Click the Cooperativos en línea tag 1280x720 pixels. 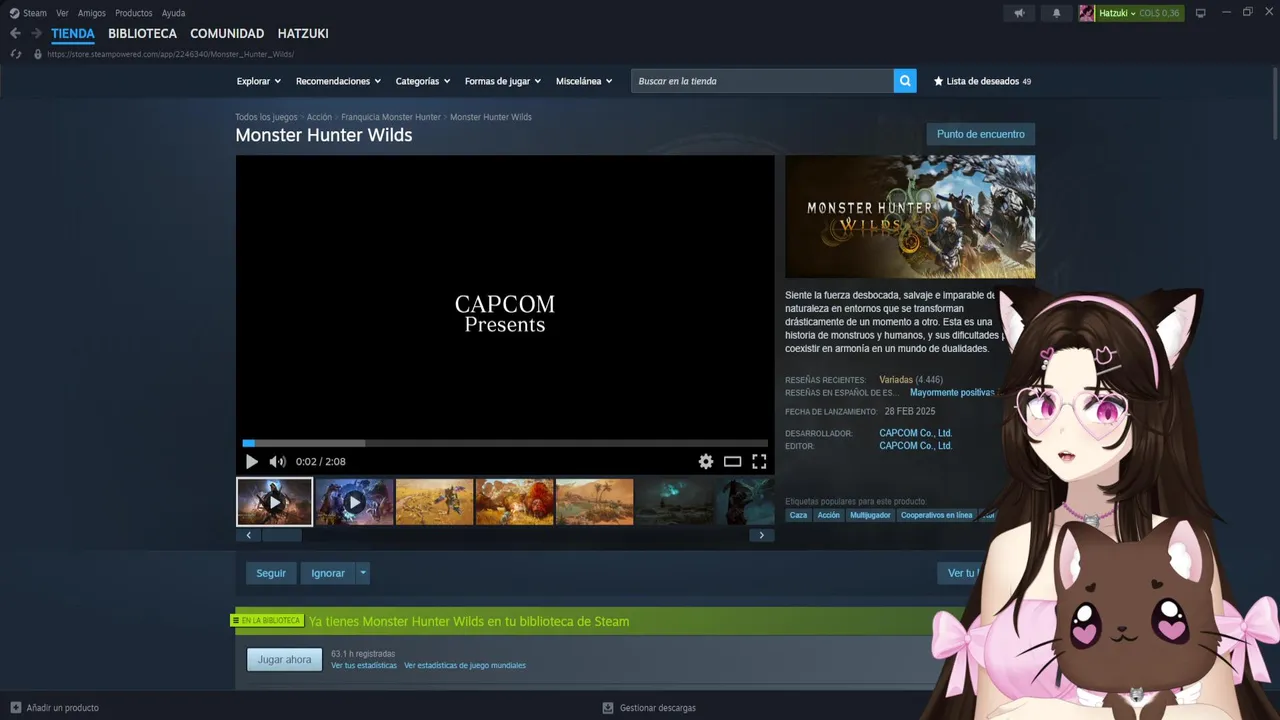click(x=936, y=515)
